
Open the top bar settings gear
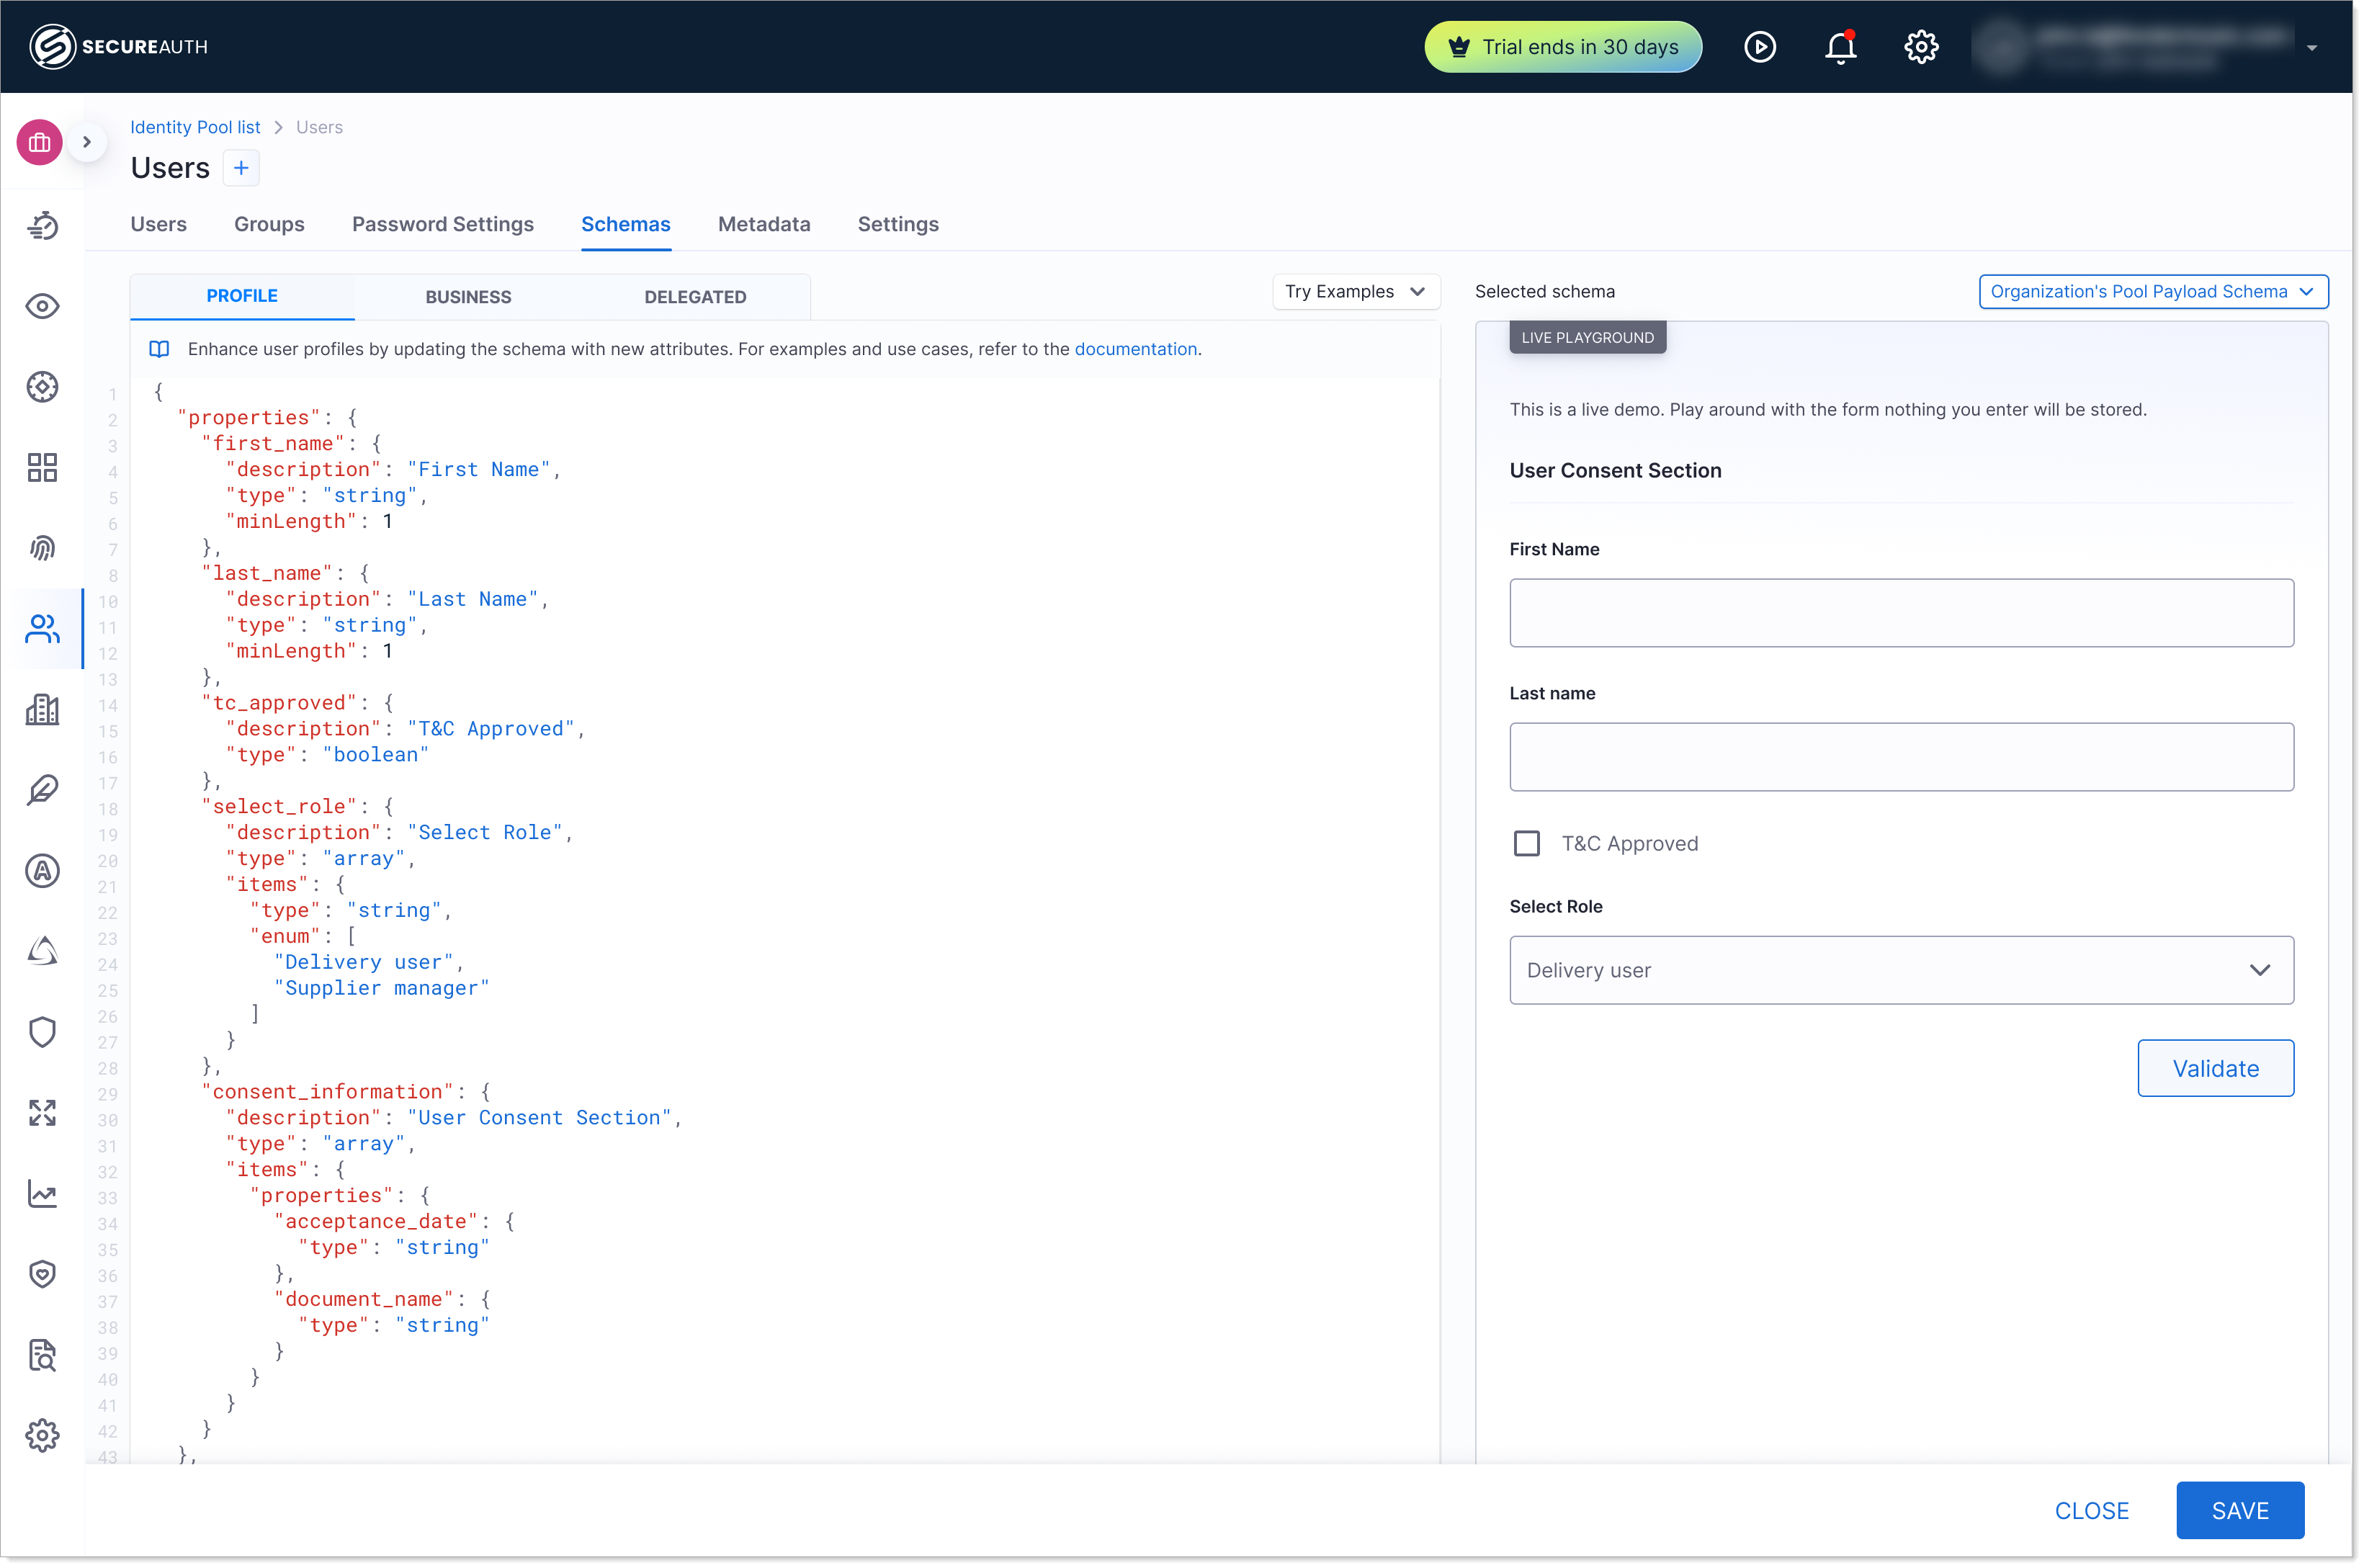coord(1920,47)
